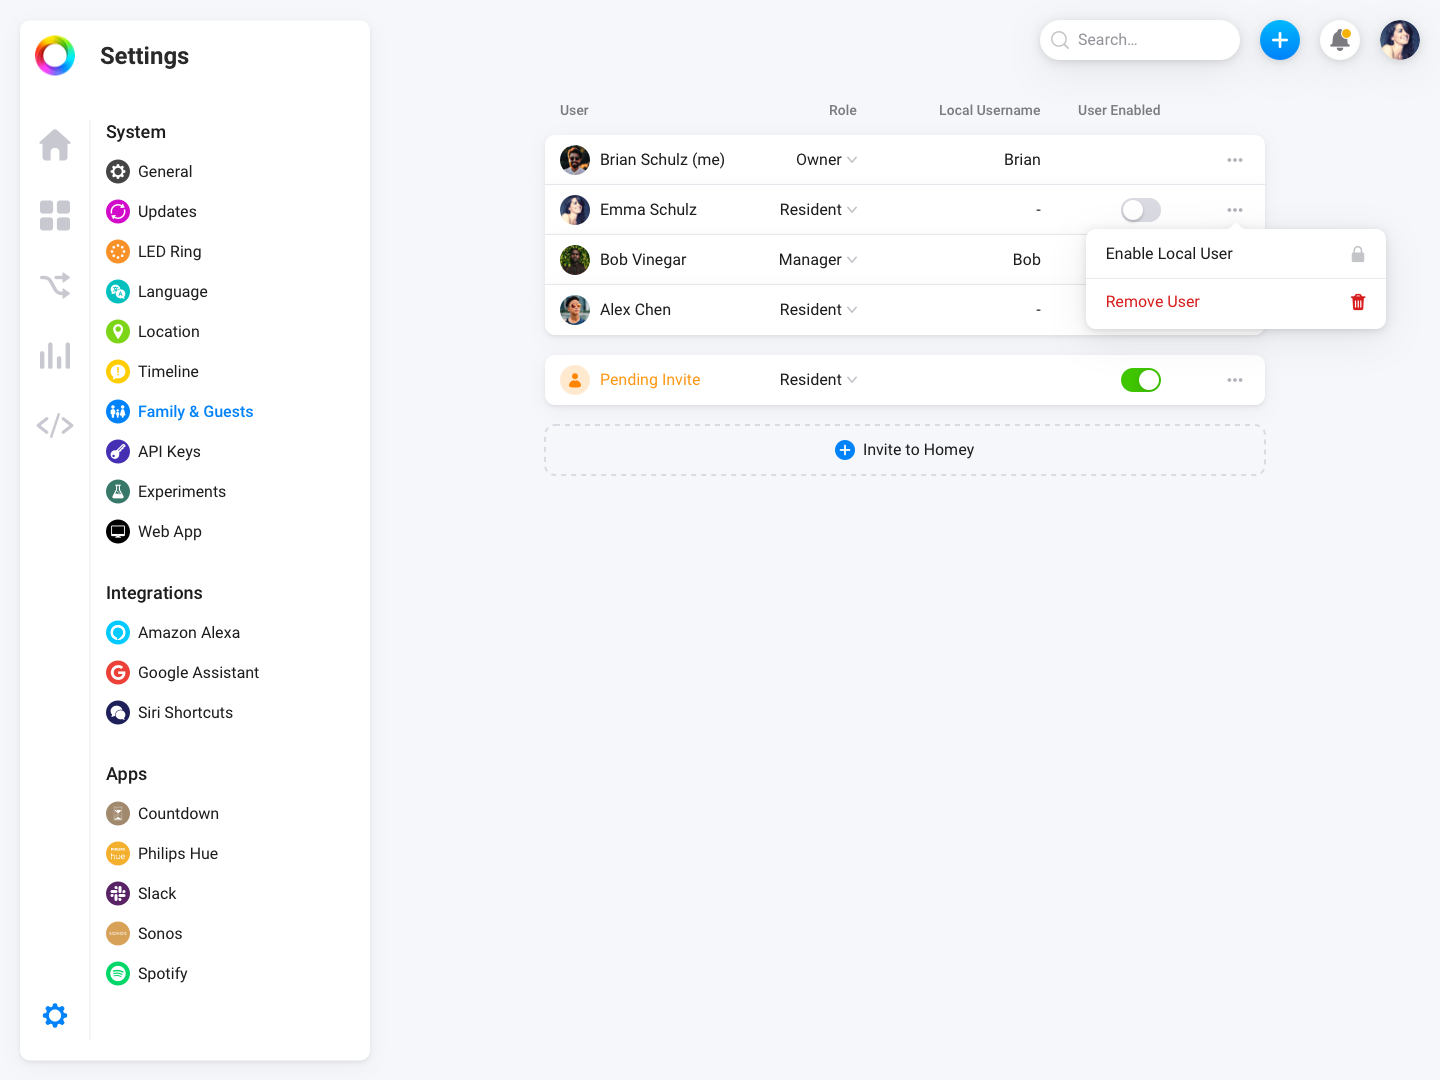The height and width of the screenshot is (1080, 1440).
Task: Open more options for Brian Schulz
Action: pyautogui.click(x=1235, y=160)
